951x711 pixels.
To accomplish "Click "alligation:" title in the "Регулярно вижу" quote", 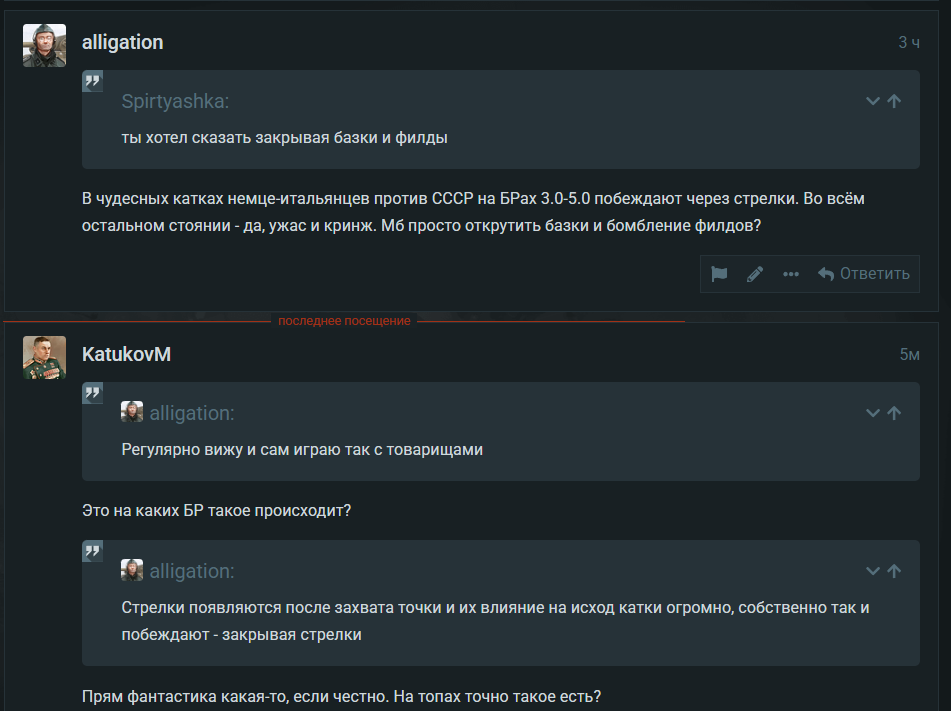I will tap(192, 413).
